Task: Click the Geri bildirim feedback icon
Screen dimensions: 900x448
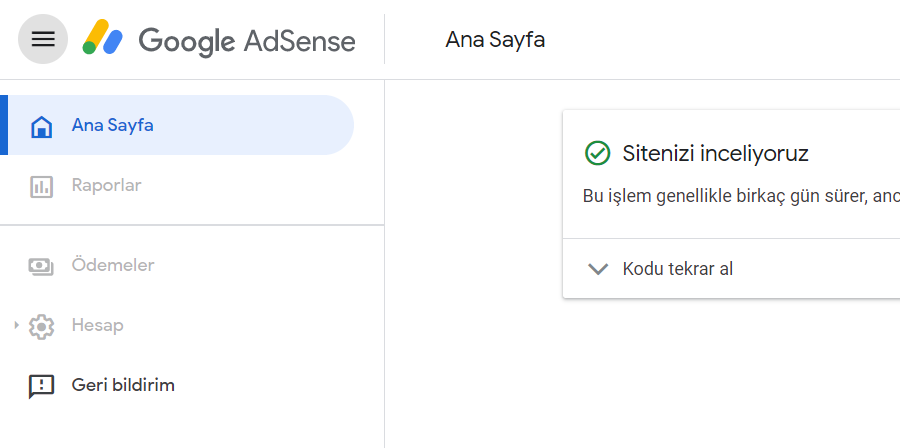Action: [41, 386]
